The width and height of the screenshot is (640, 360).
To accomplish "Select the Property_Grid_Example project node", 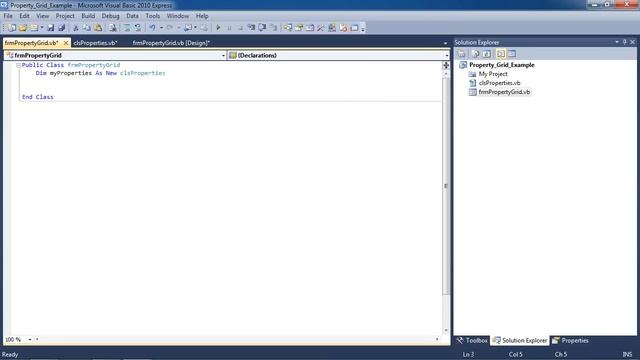I will point(501,65).
